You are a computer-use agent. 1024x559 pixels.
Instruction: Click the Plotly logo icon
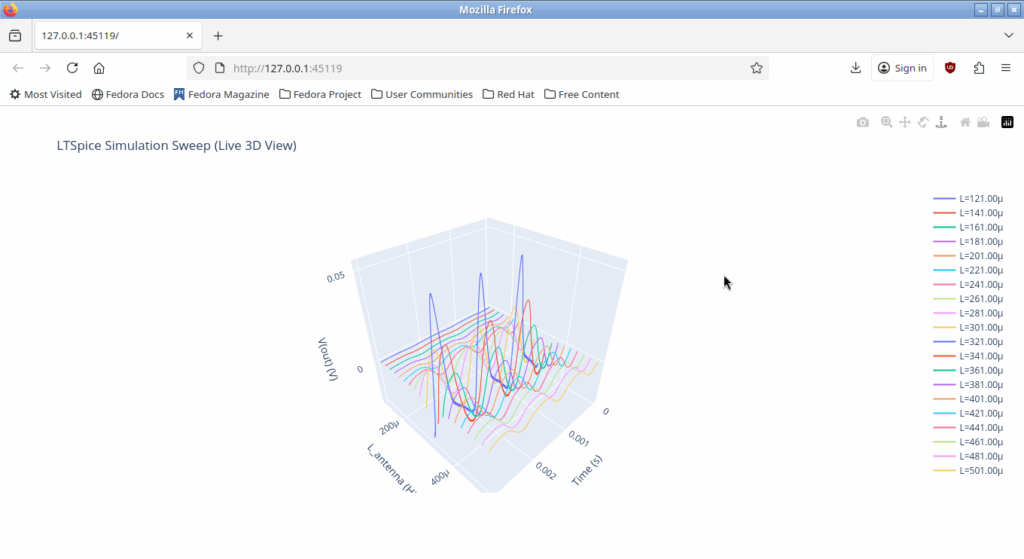(1007, 122)
